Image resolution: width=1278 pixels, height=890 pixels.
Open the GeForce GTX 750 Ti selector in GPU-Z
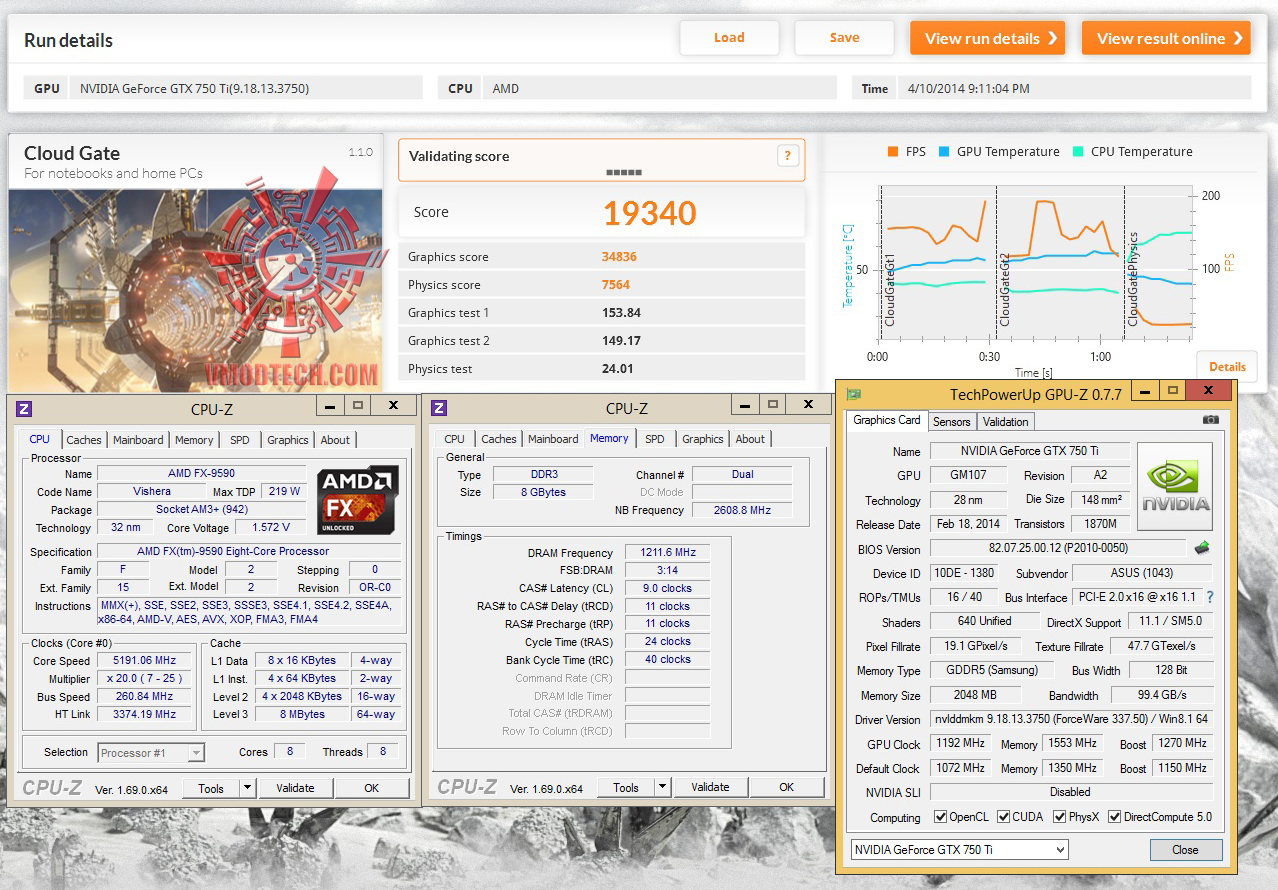(x=959, y=849)
